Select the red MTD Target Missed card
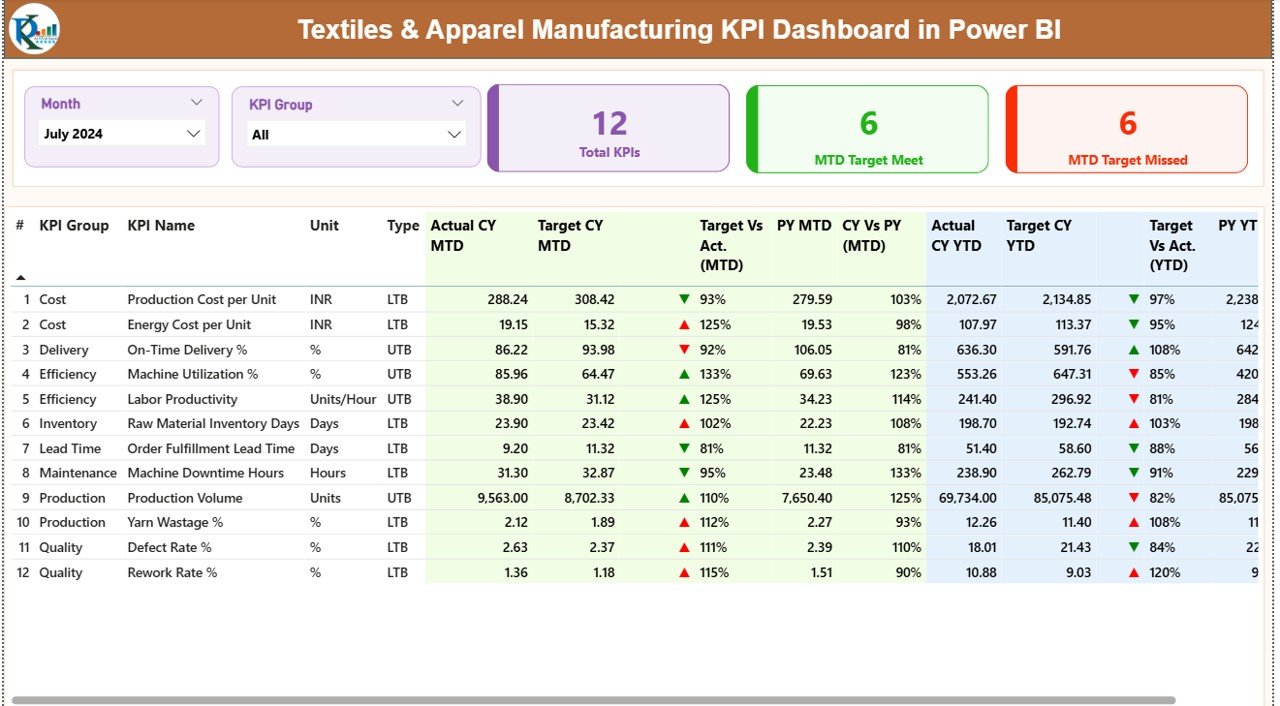Screen dimensions: 1280x706 [x=1126, y=128]
